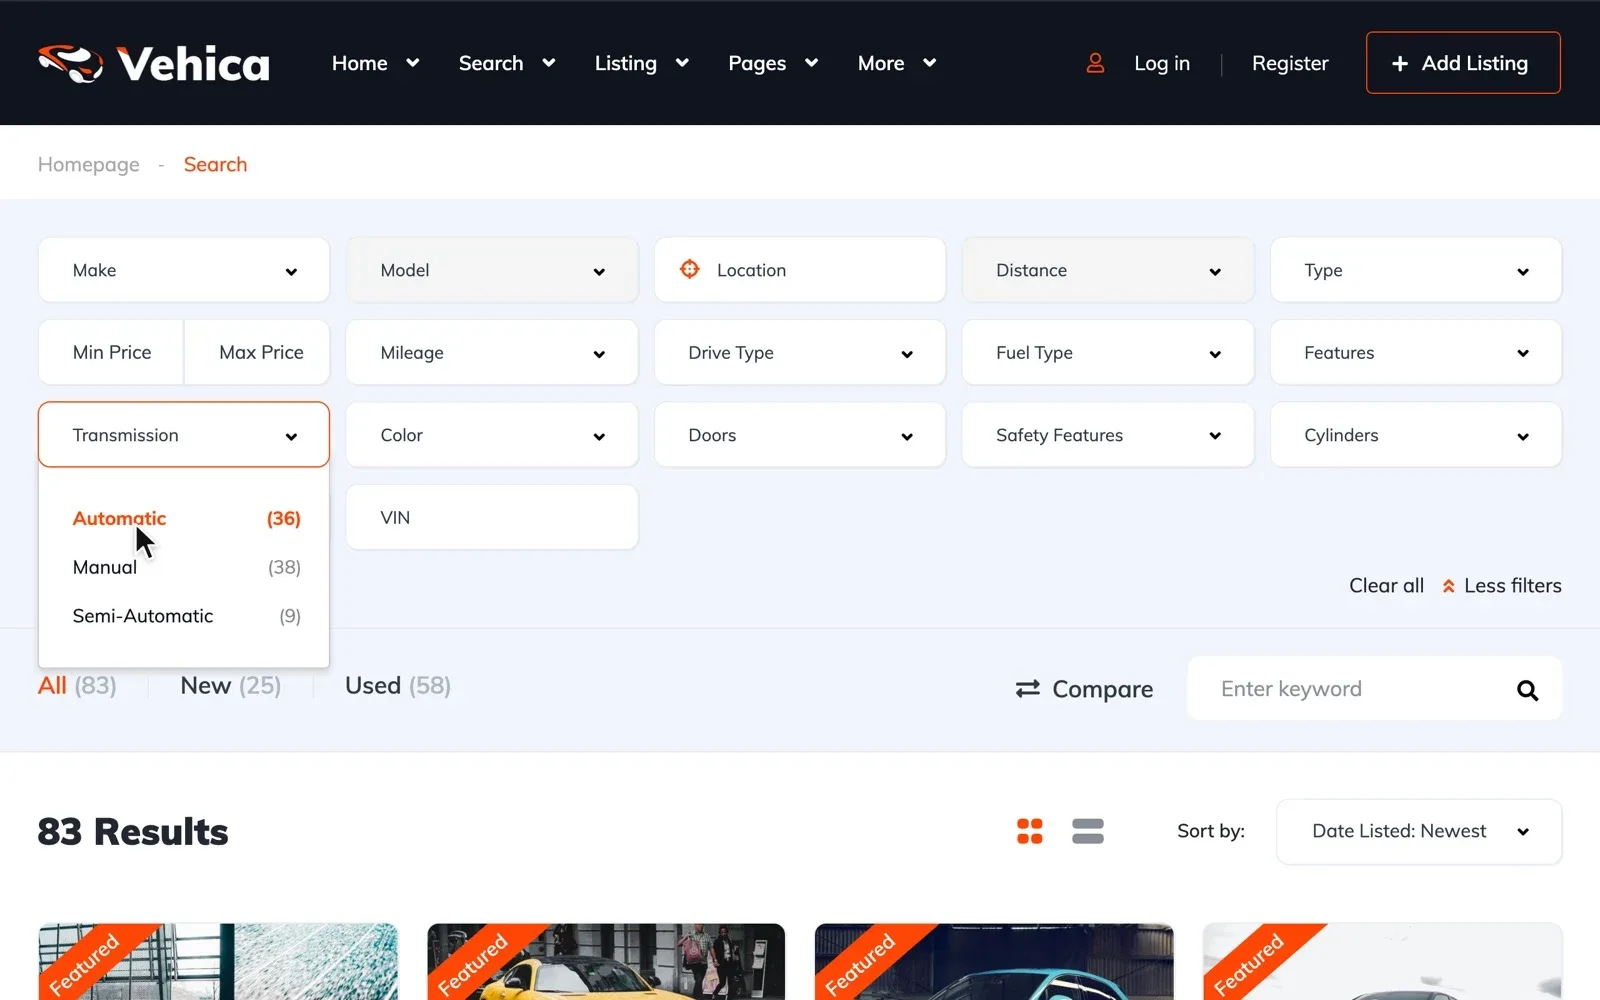
Task: Open the Distance dropdown
Action: pyautogui.click(x=1108, y=270)
